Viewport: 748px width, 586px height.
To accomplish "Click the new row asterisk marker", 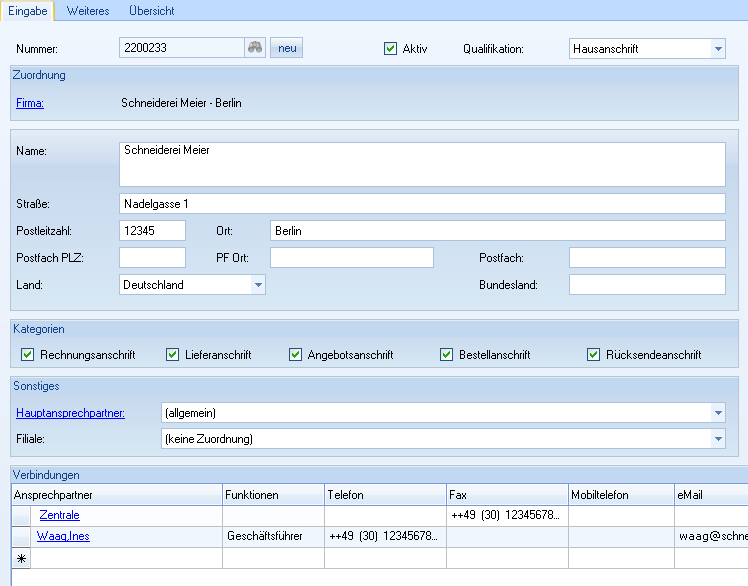I will click(21, 558).
